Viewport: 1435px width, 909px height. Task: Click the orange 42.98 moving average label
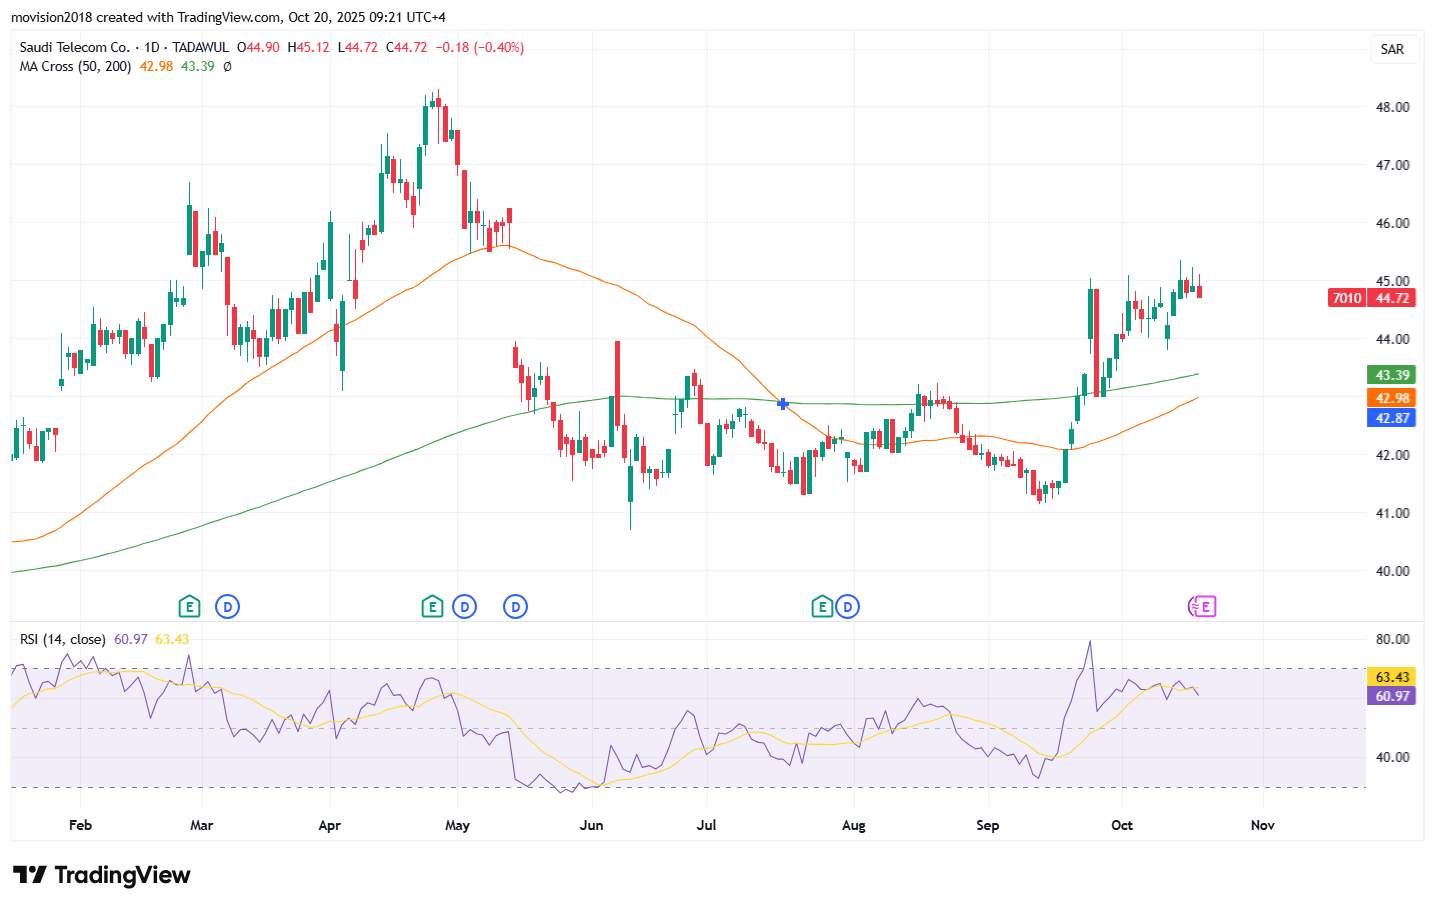(1392, 398)
